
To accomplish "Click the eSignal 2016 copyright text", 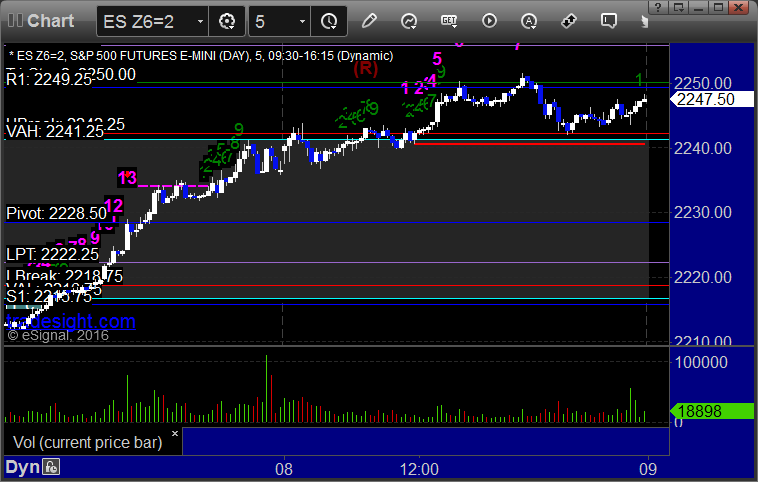I will pos(58,336).
